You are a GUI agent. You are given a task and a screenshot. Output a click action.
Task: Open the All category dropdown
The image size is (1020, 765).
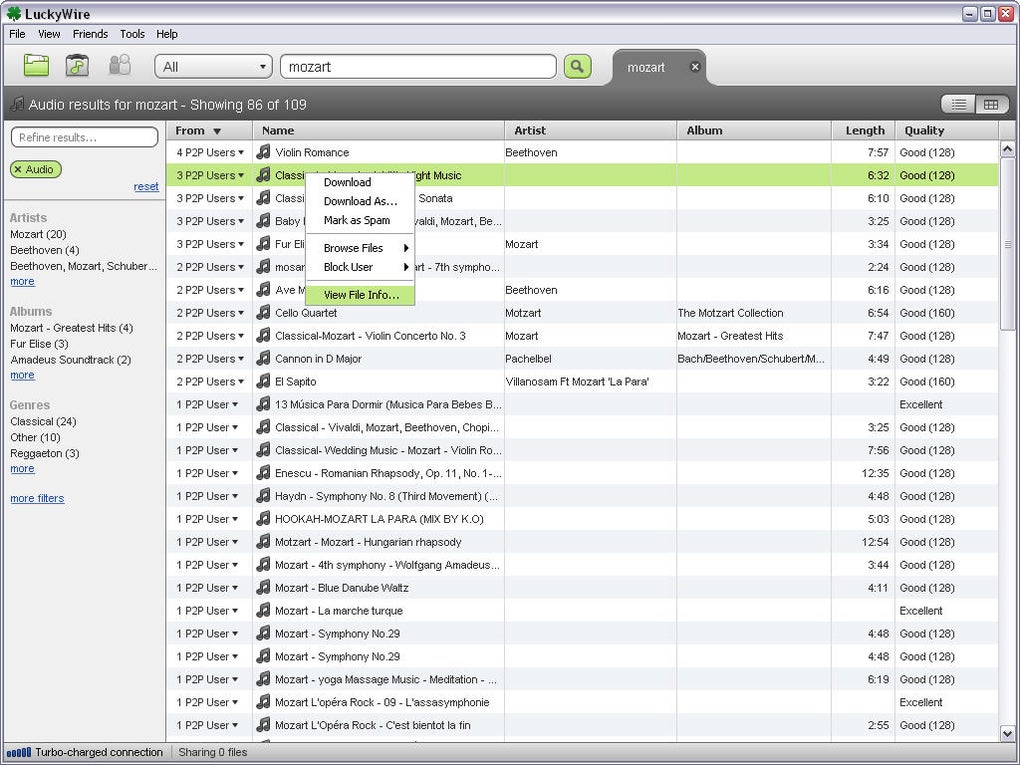(x=213, y=66)
